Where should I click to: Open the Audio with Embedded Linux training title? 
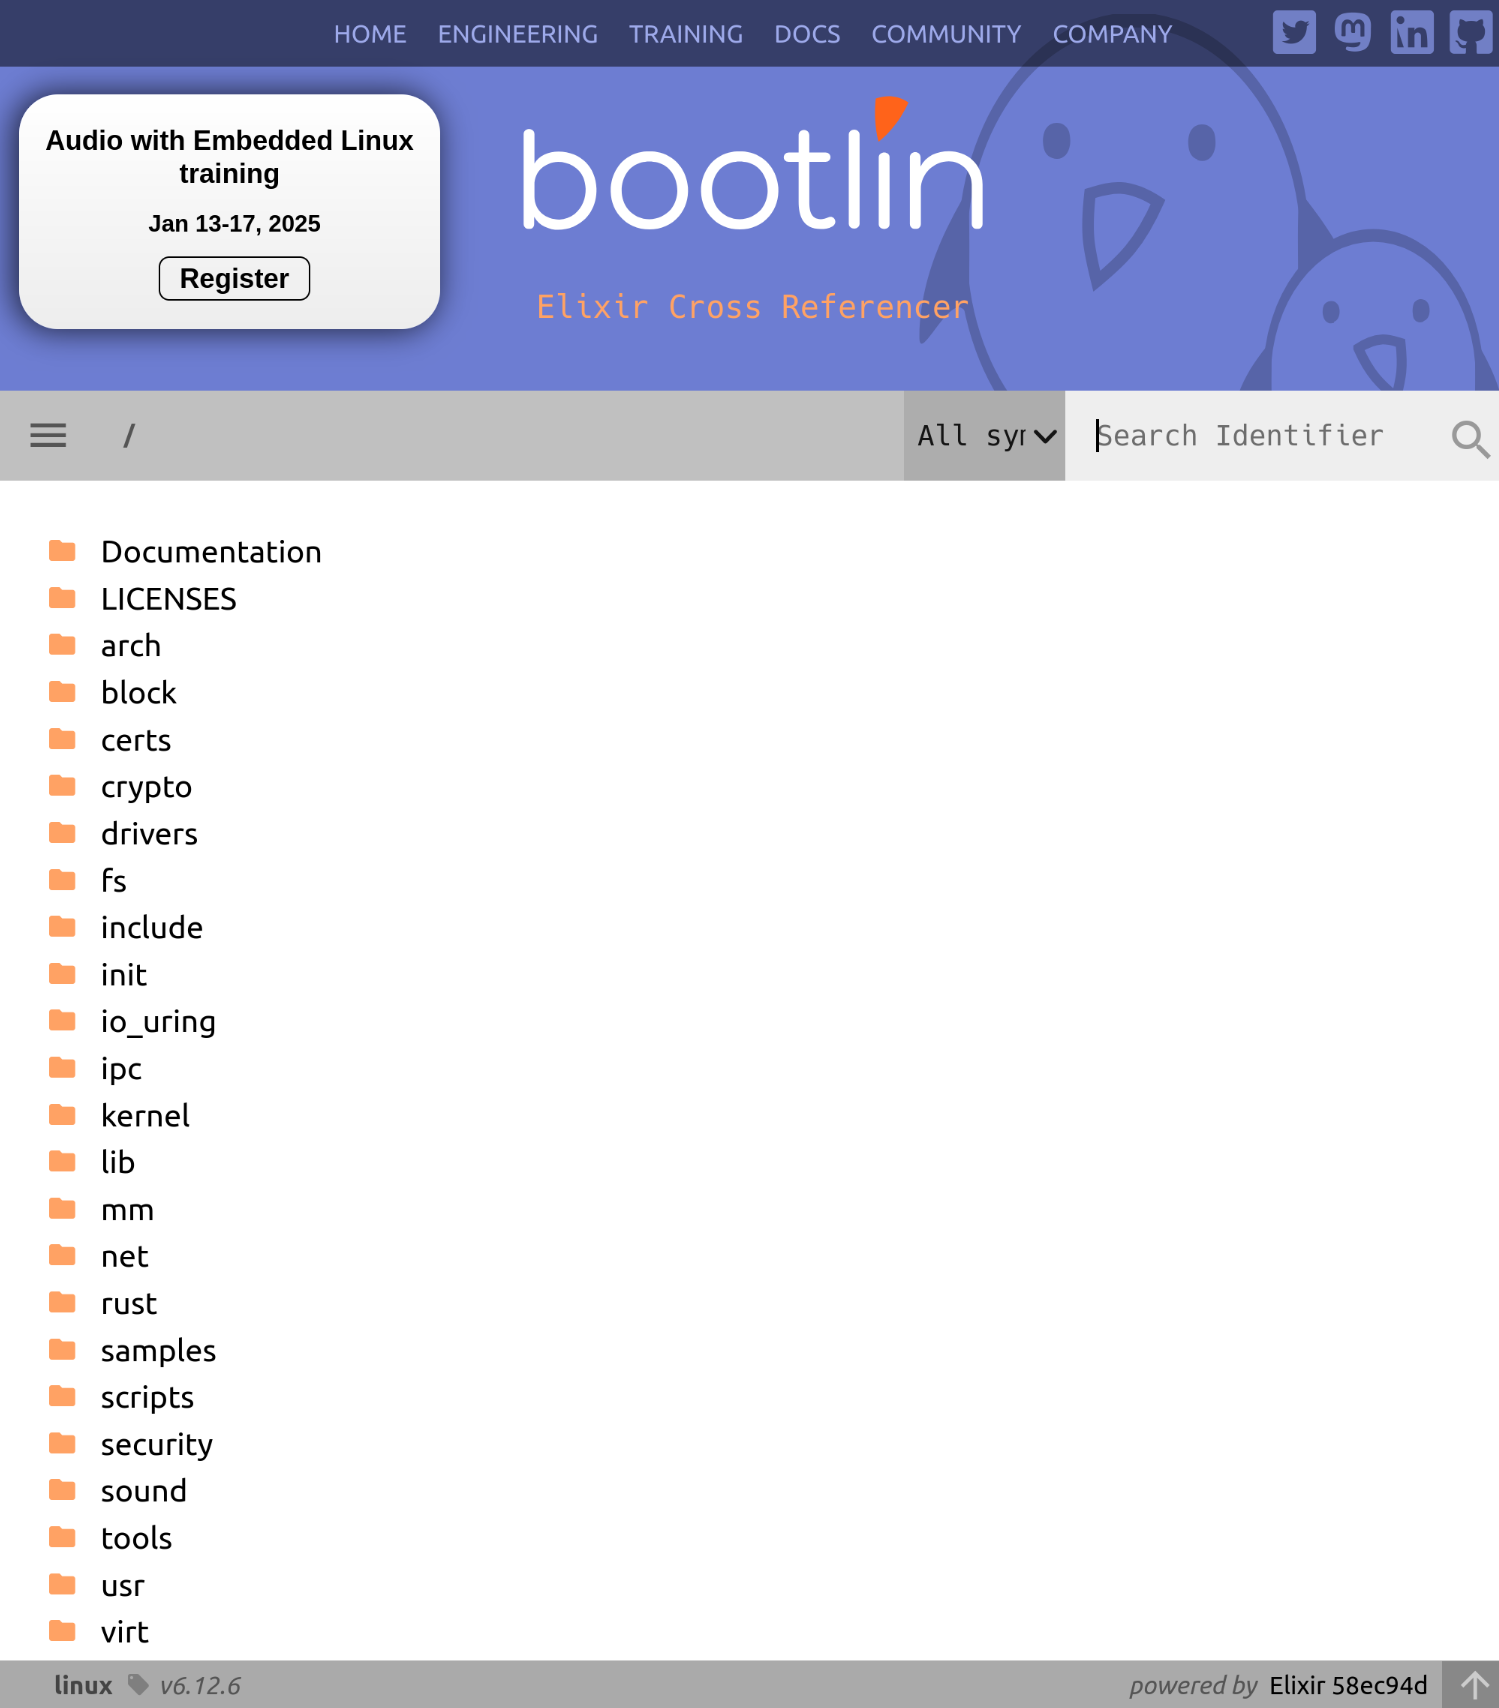[229, 157]
